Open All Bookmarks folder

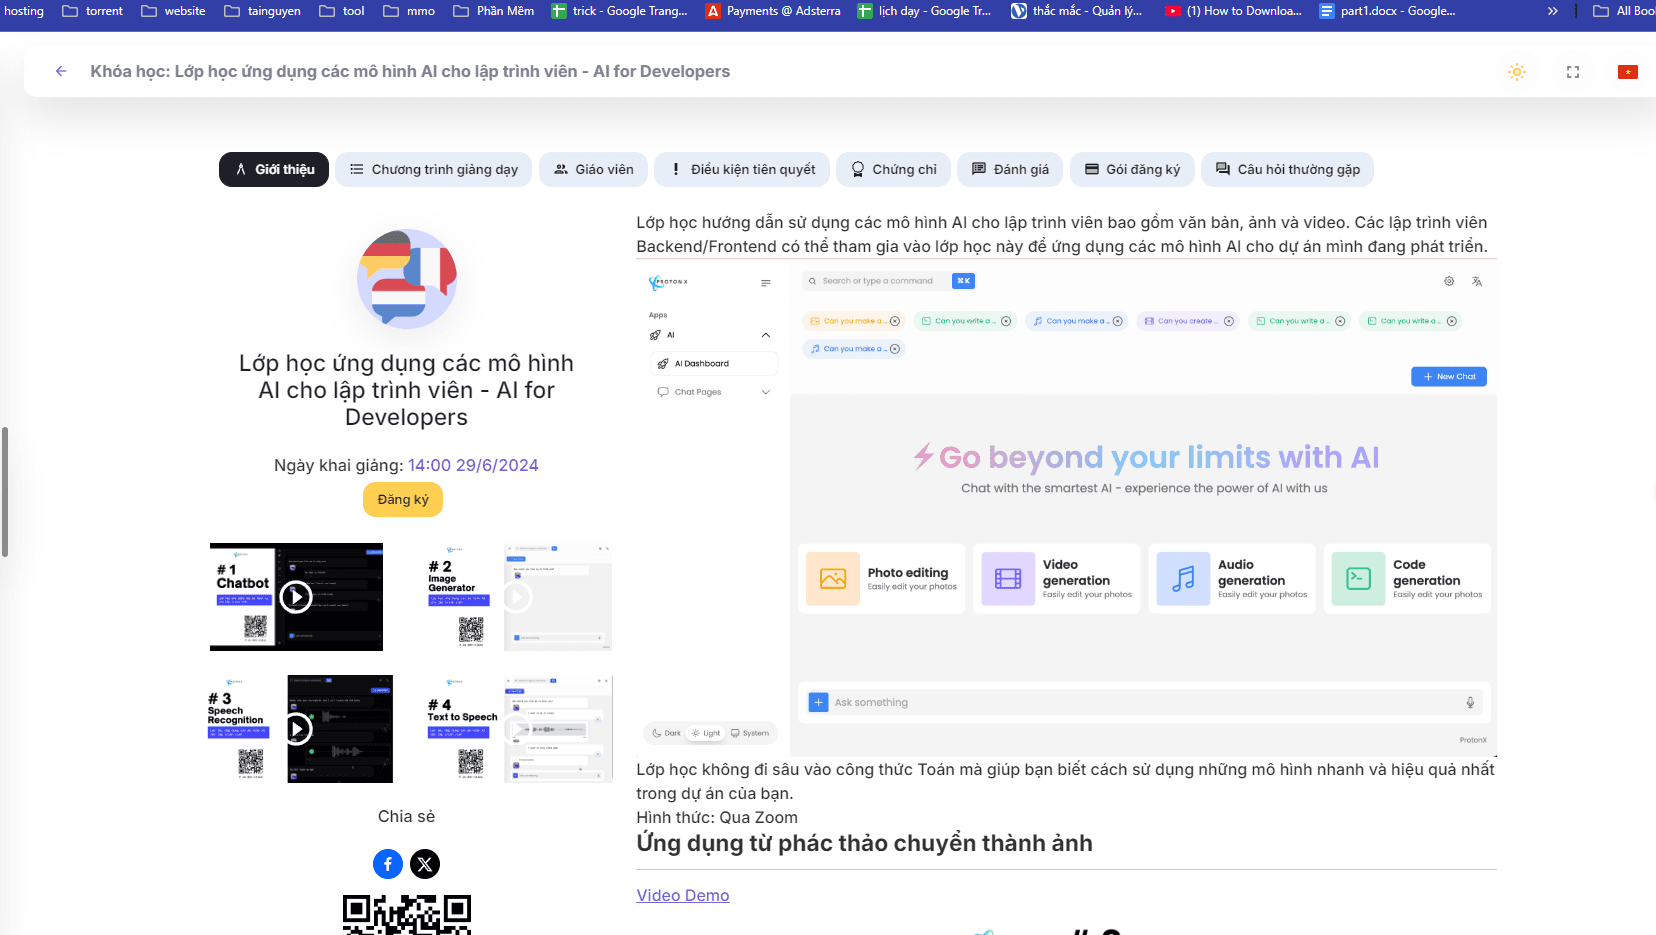(x=1624, y=11)
